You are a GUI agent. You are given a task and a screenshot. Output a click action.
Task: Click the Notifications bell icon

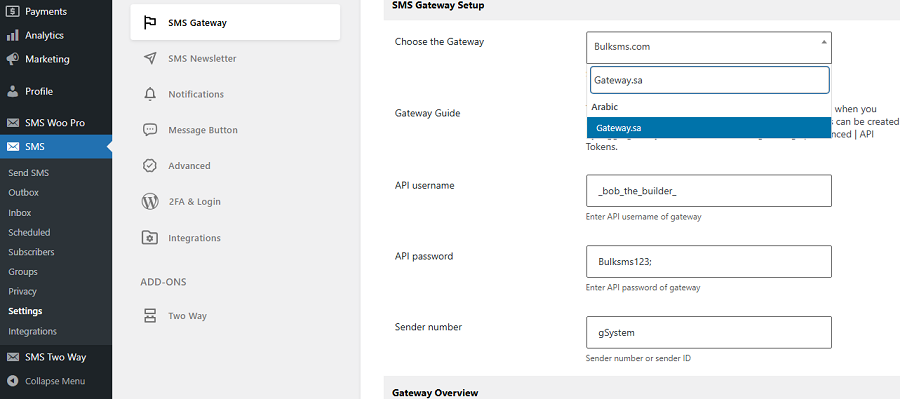150,94
